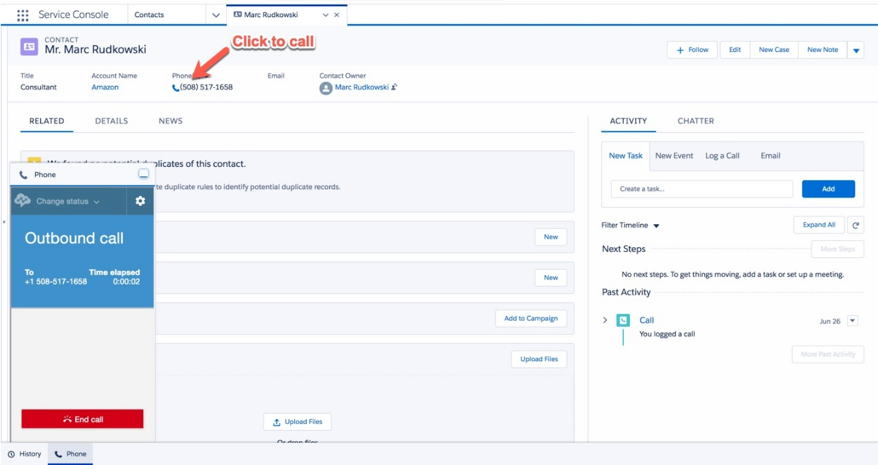Click the change owner icon after Marc Rudkowski
The image size is (878, 465).
coord(394,87)
